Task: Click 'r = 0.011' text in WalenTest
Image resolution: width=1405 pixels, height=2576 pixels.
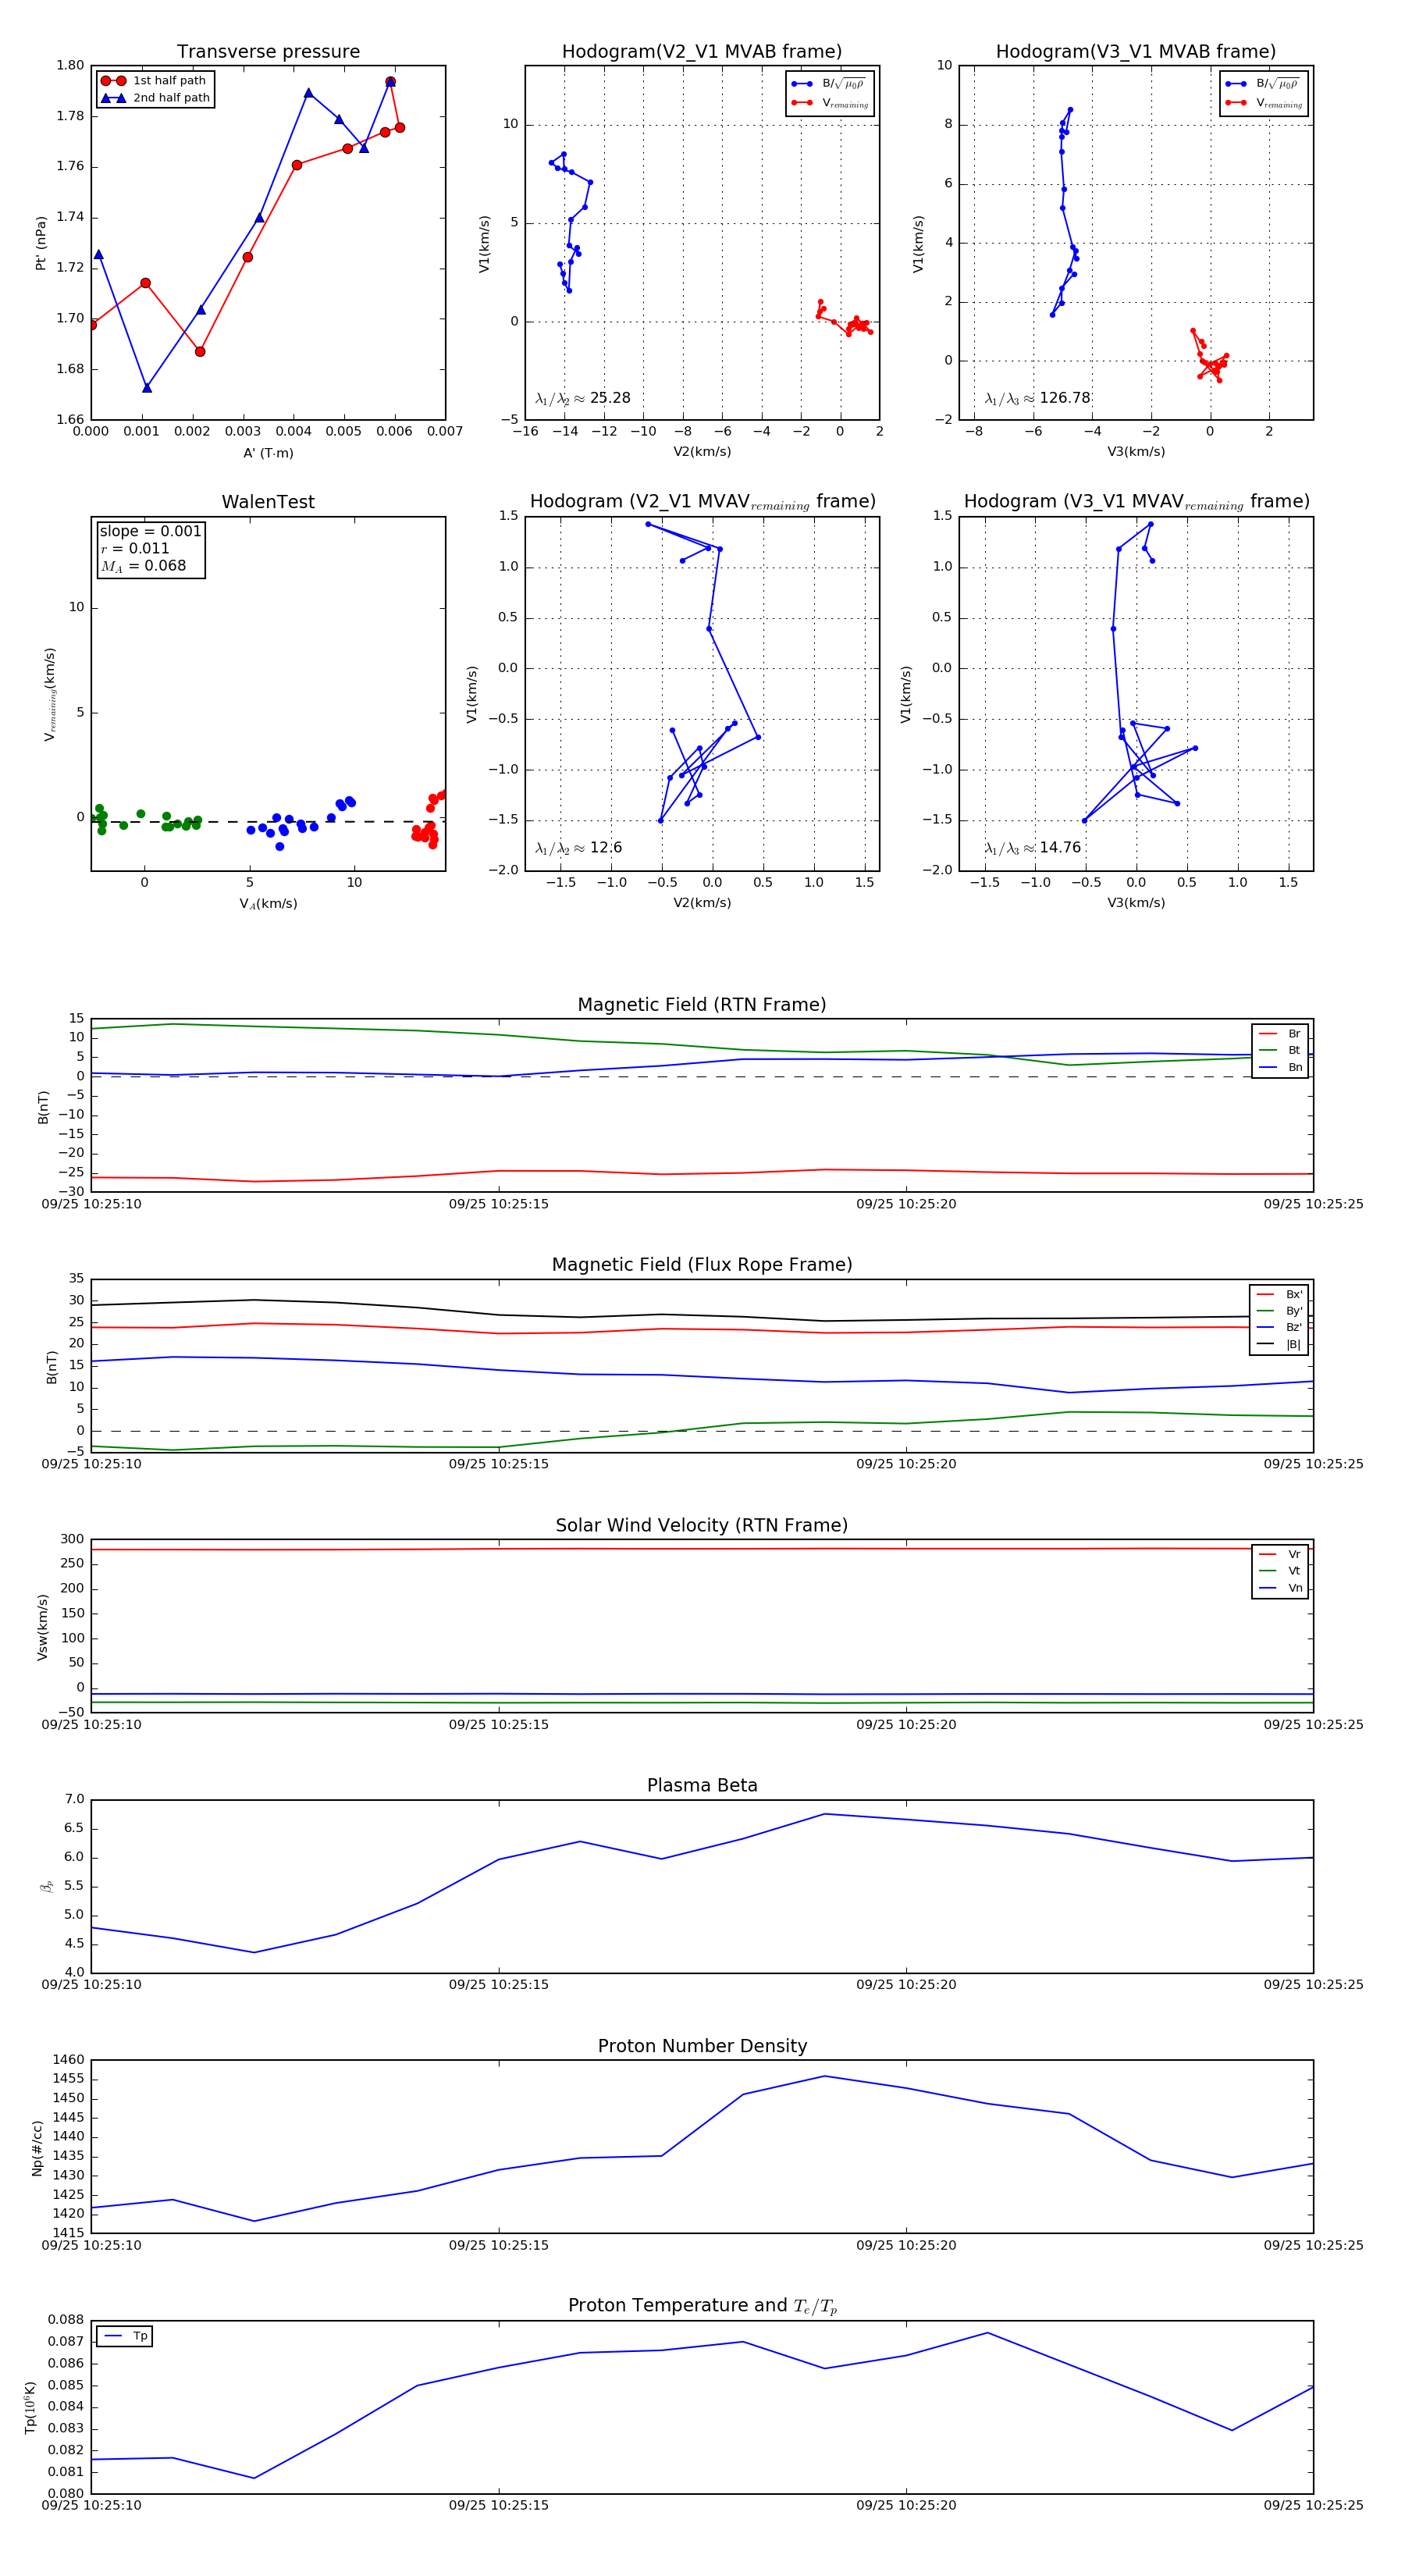Action: (x=135, y=548)
